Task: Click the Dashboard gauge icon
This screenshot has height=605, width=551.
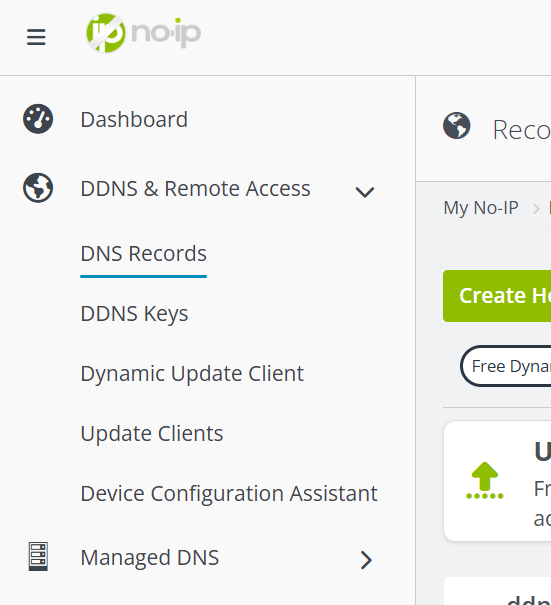Action: (x=38, y=119)
